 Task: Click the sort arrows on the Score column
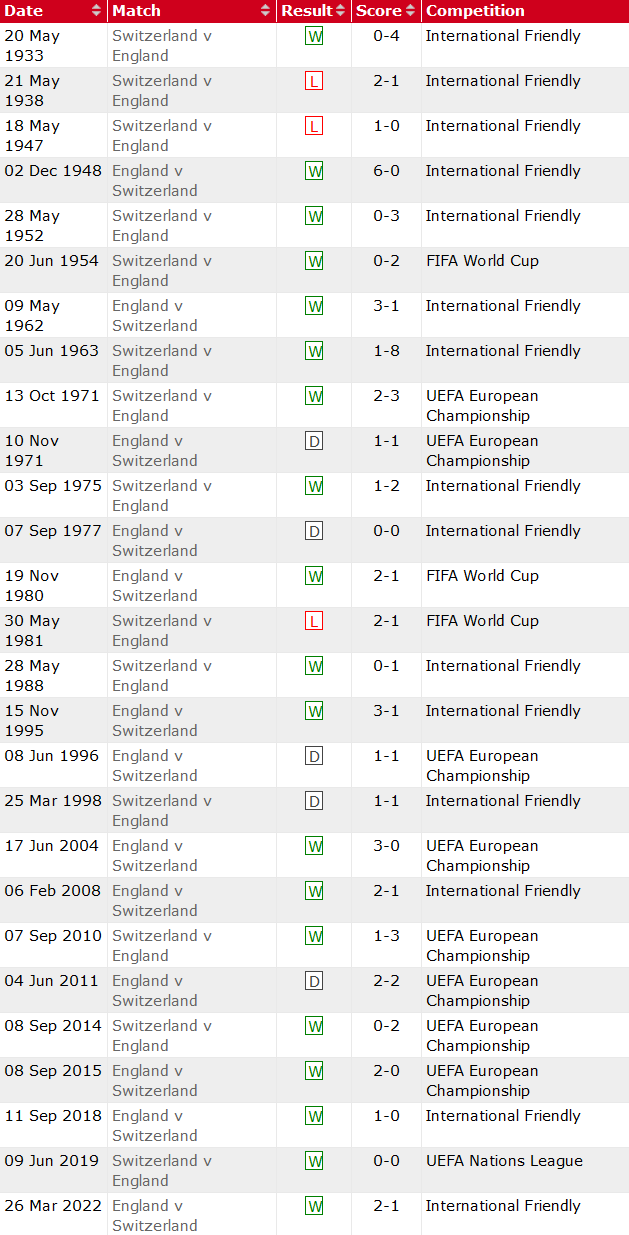410,11
